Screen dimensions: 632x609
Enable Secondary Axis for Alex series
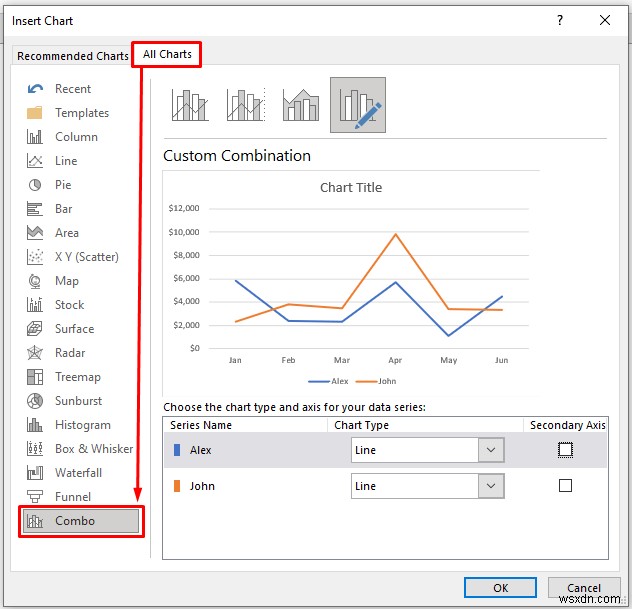point(565,450)
